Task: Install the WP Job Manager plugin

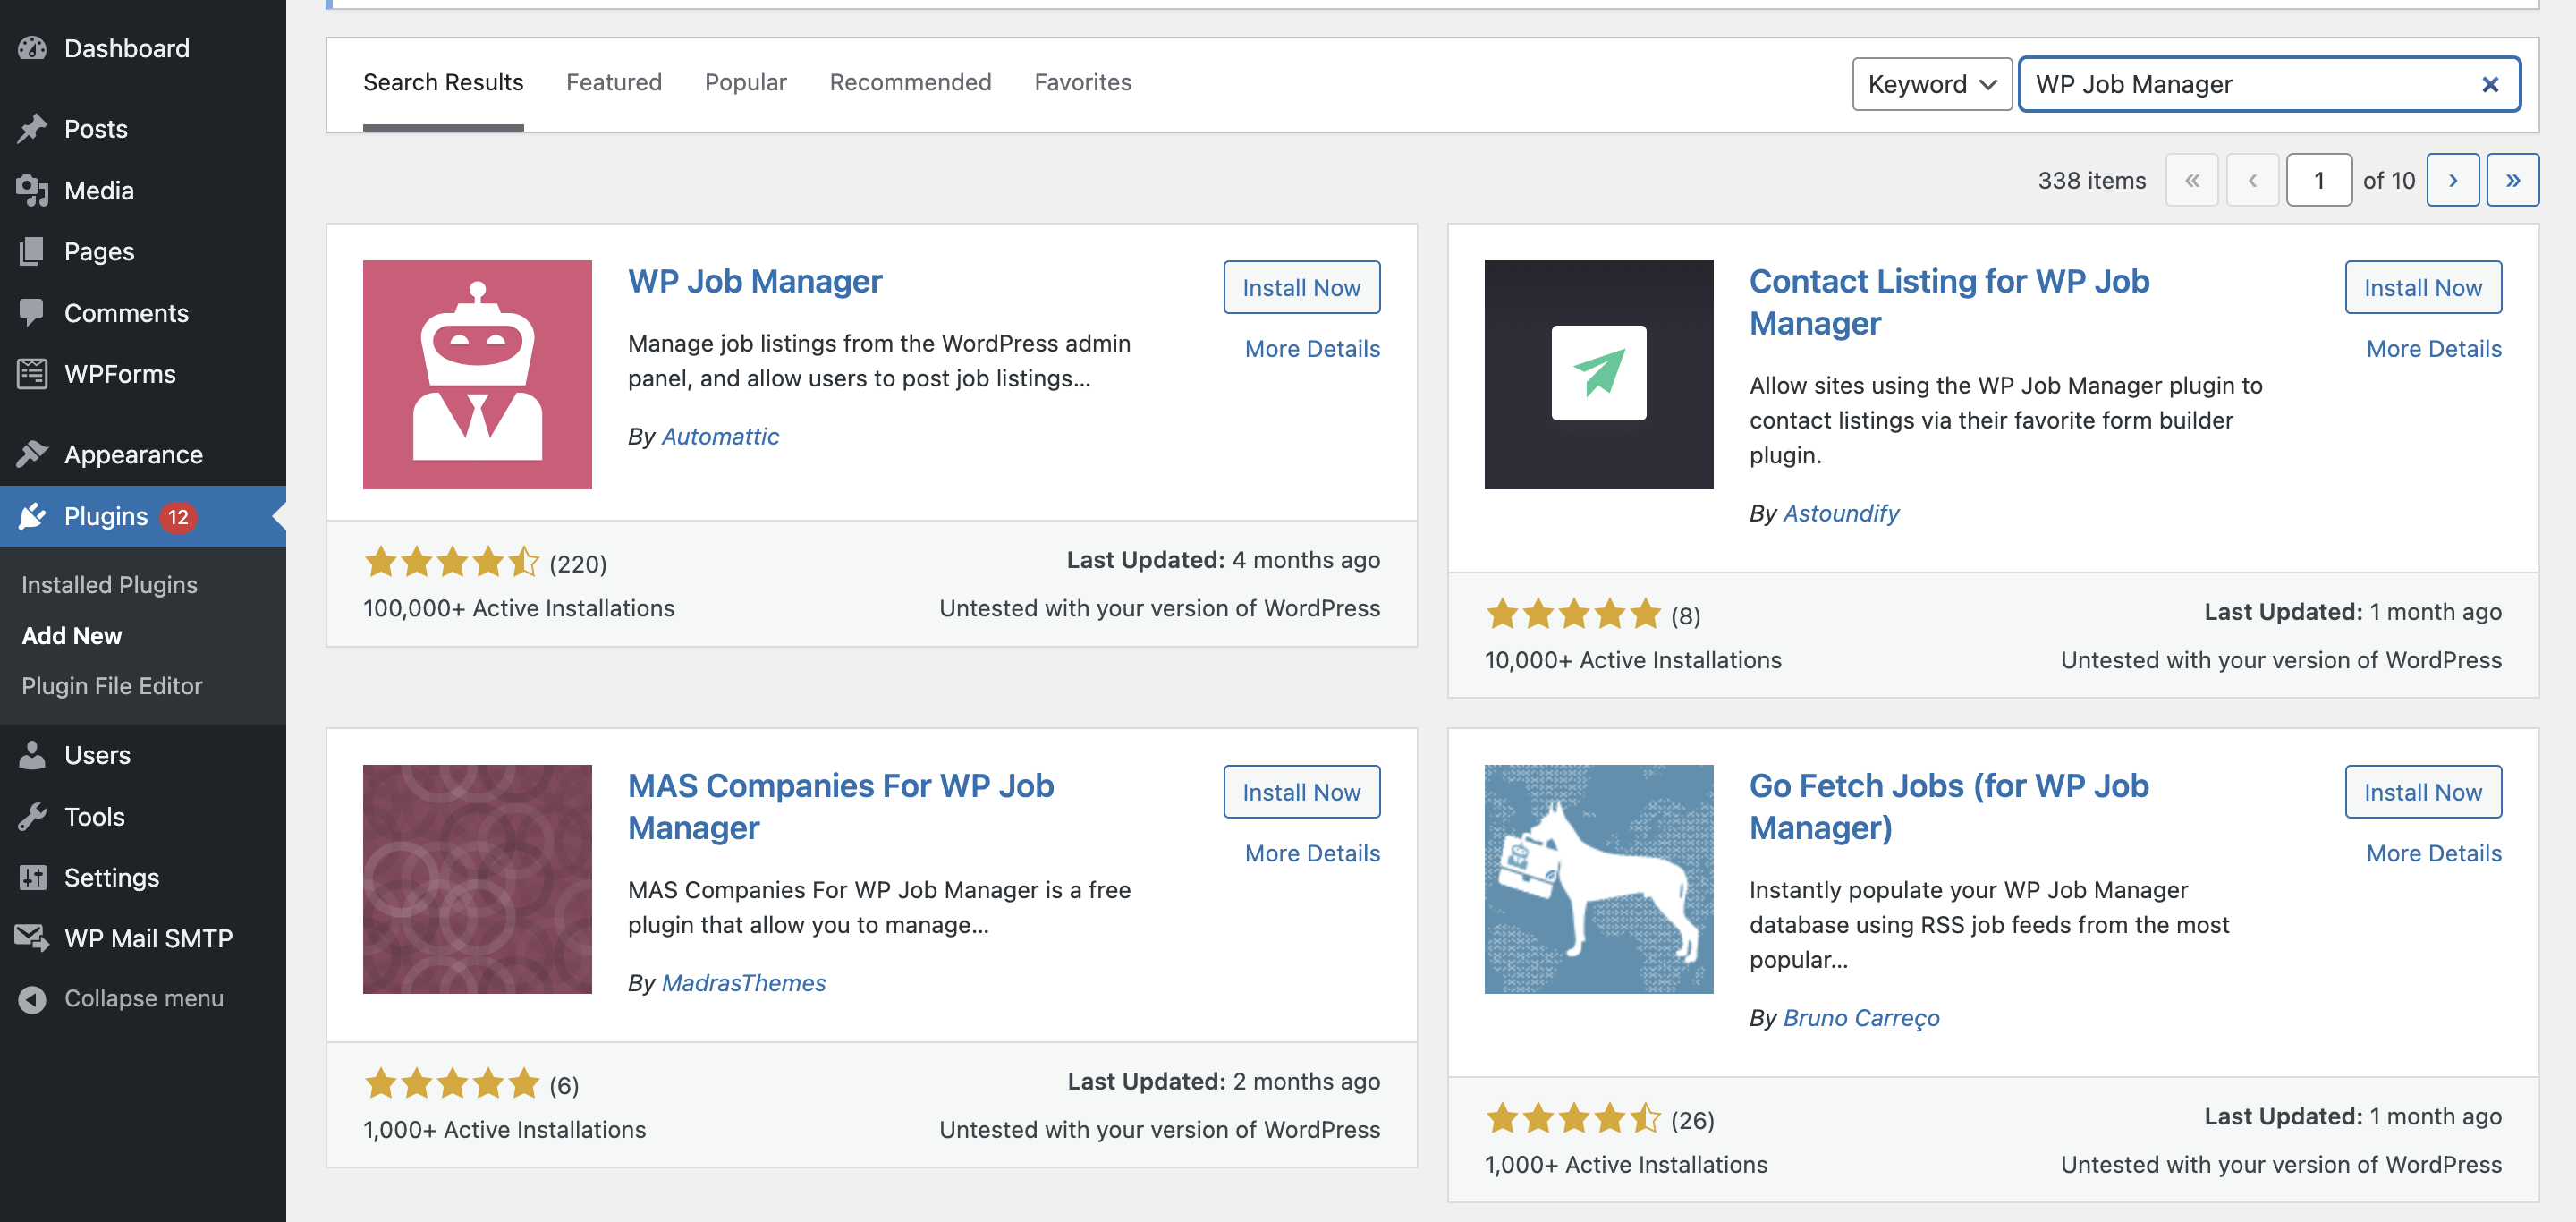Action: 1301,287
